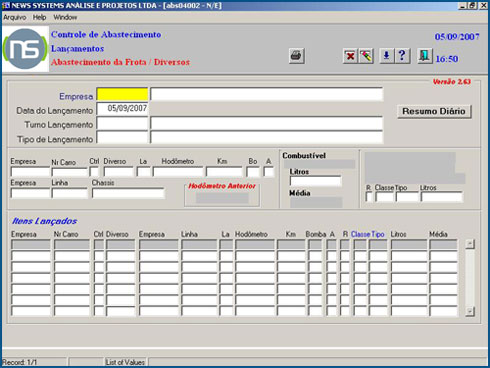Screen dimensions: 490x368
Task: Click the time 16:50 in header
Action: (x=447, y=59)
